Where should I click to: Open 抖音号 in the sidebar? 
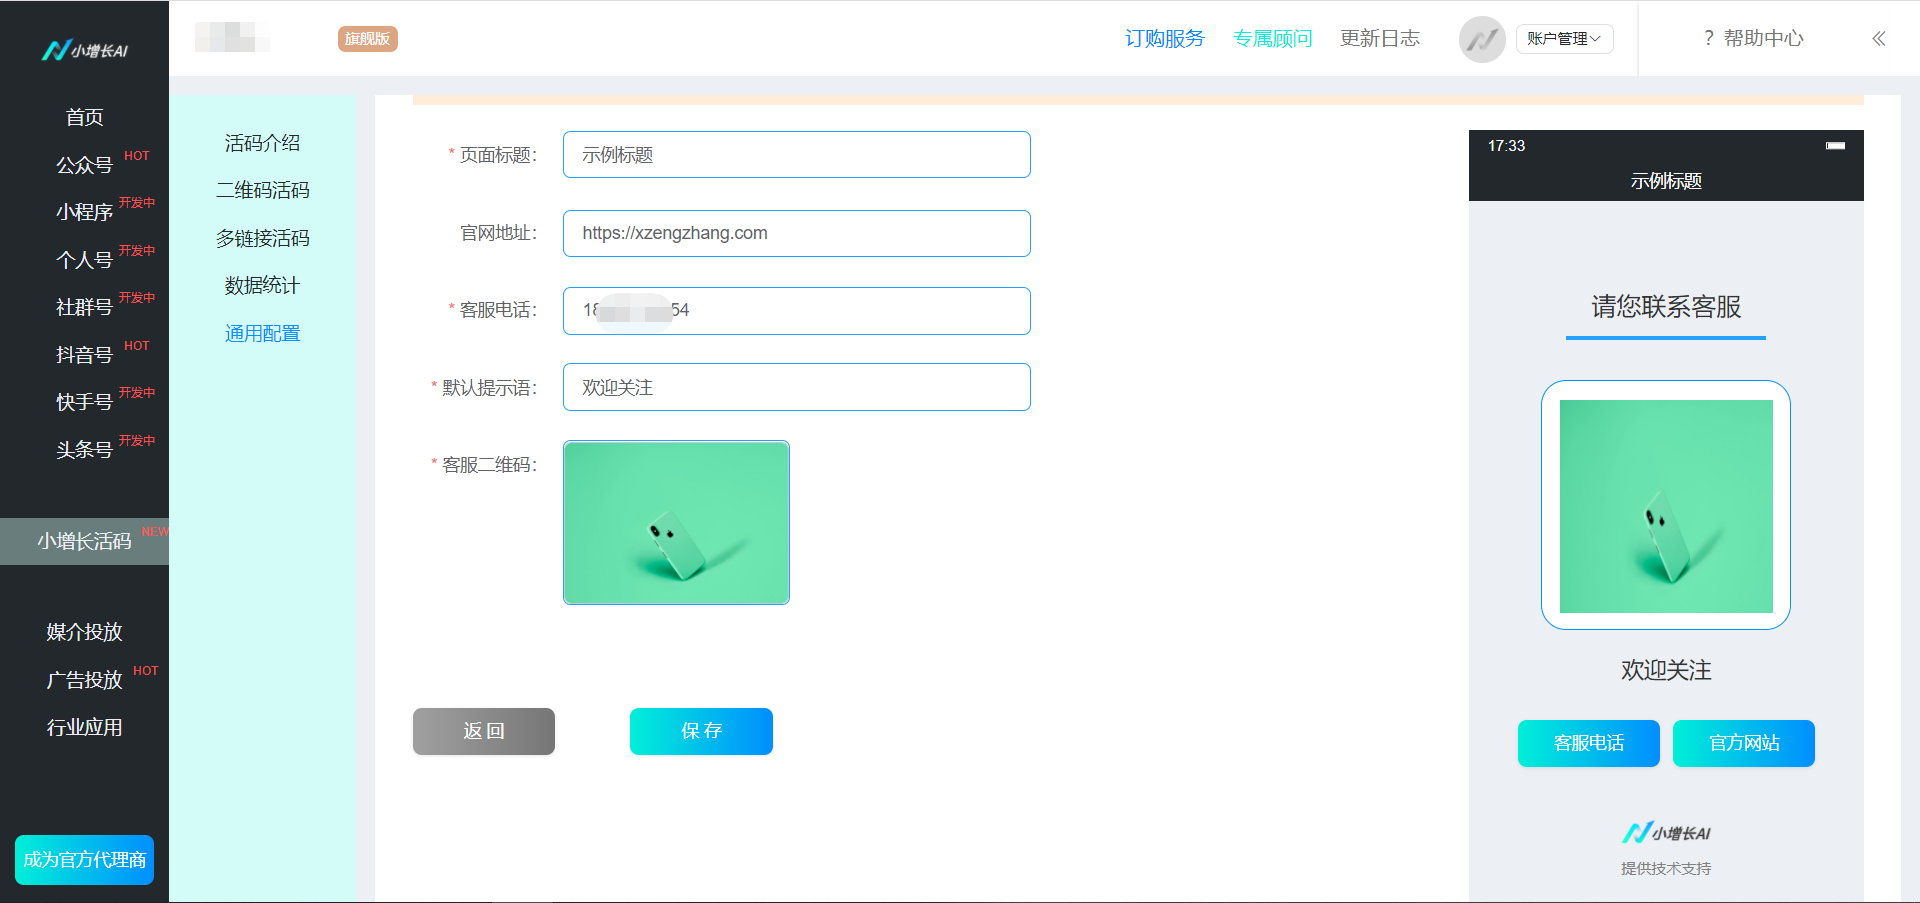pos(84,355)
